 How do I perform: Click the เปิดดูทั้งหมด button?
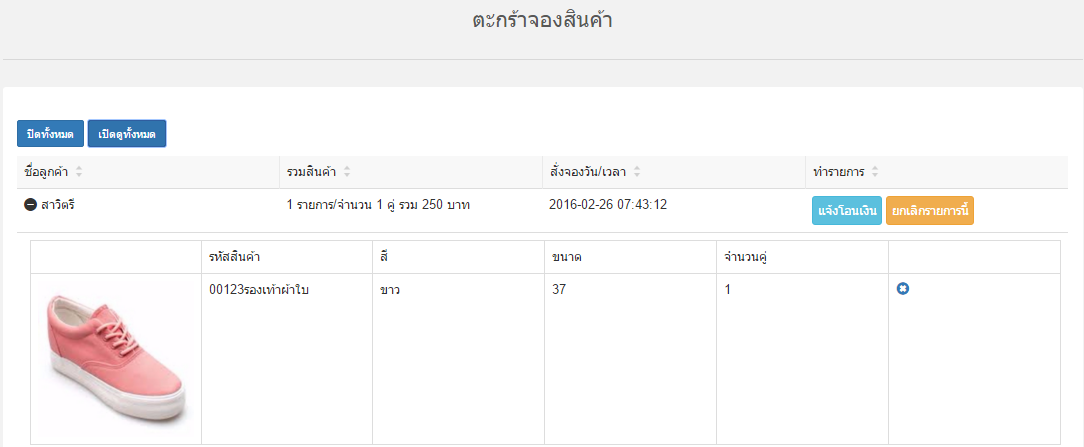(127, 133)
